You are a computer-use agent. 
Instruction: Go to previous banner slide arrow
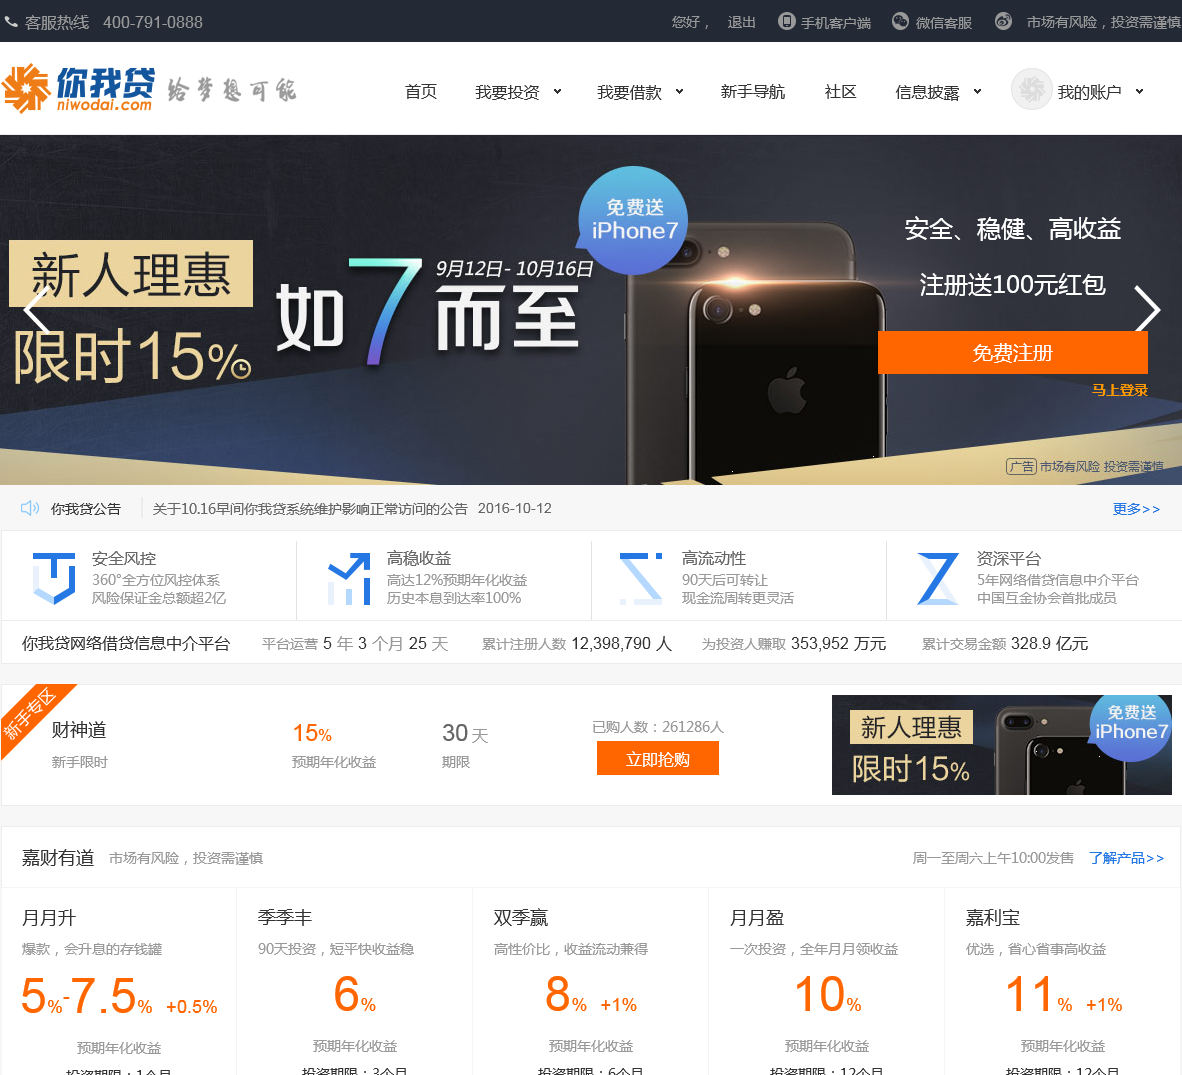pos(35,310)
